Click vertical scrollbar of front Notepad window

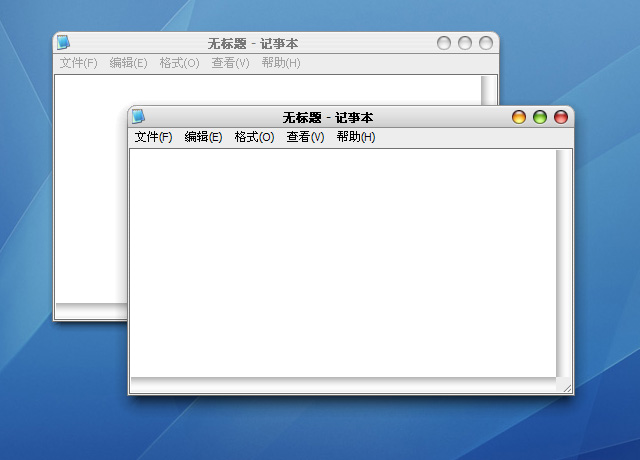(x=563, y=263)
